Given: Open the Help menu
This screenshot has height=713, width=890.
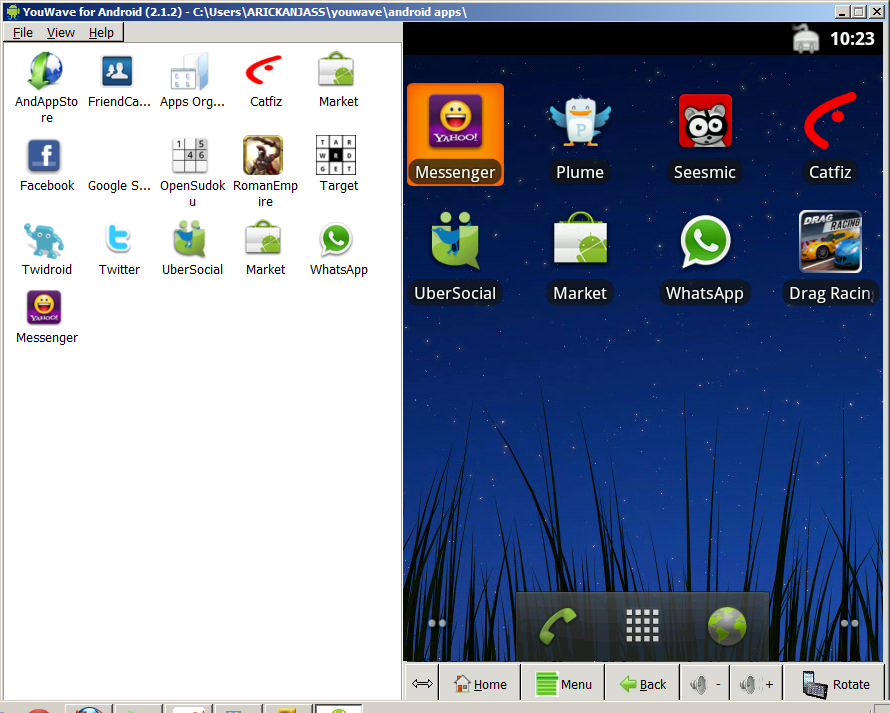Looking at the screenshot, I should [x=101, y=32].
